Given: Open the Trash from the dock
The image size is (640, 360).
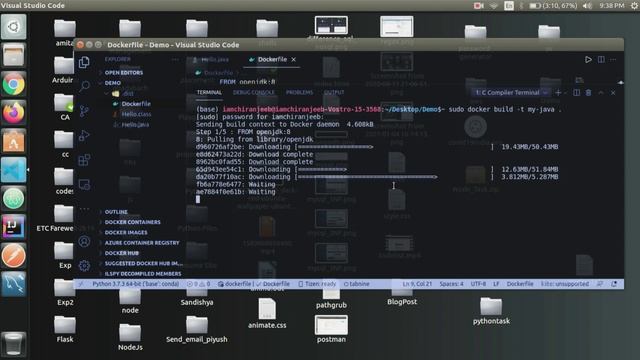Looking at the screenshot, I should [13, 344].
